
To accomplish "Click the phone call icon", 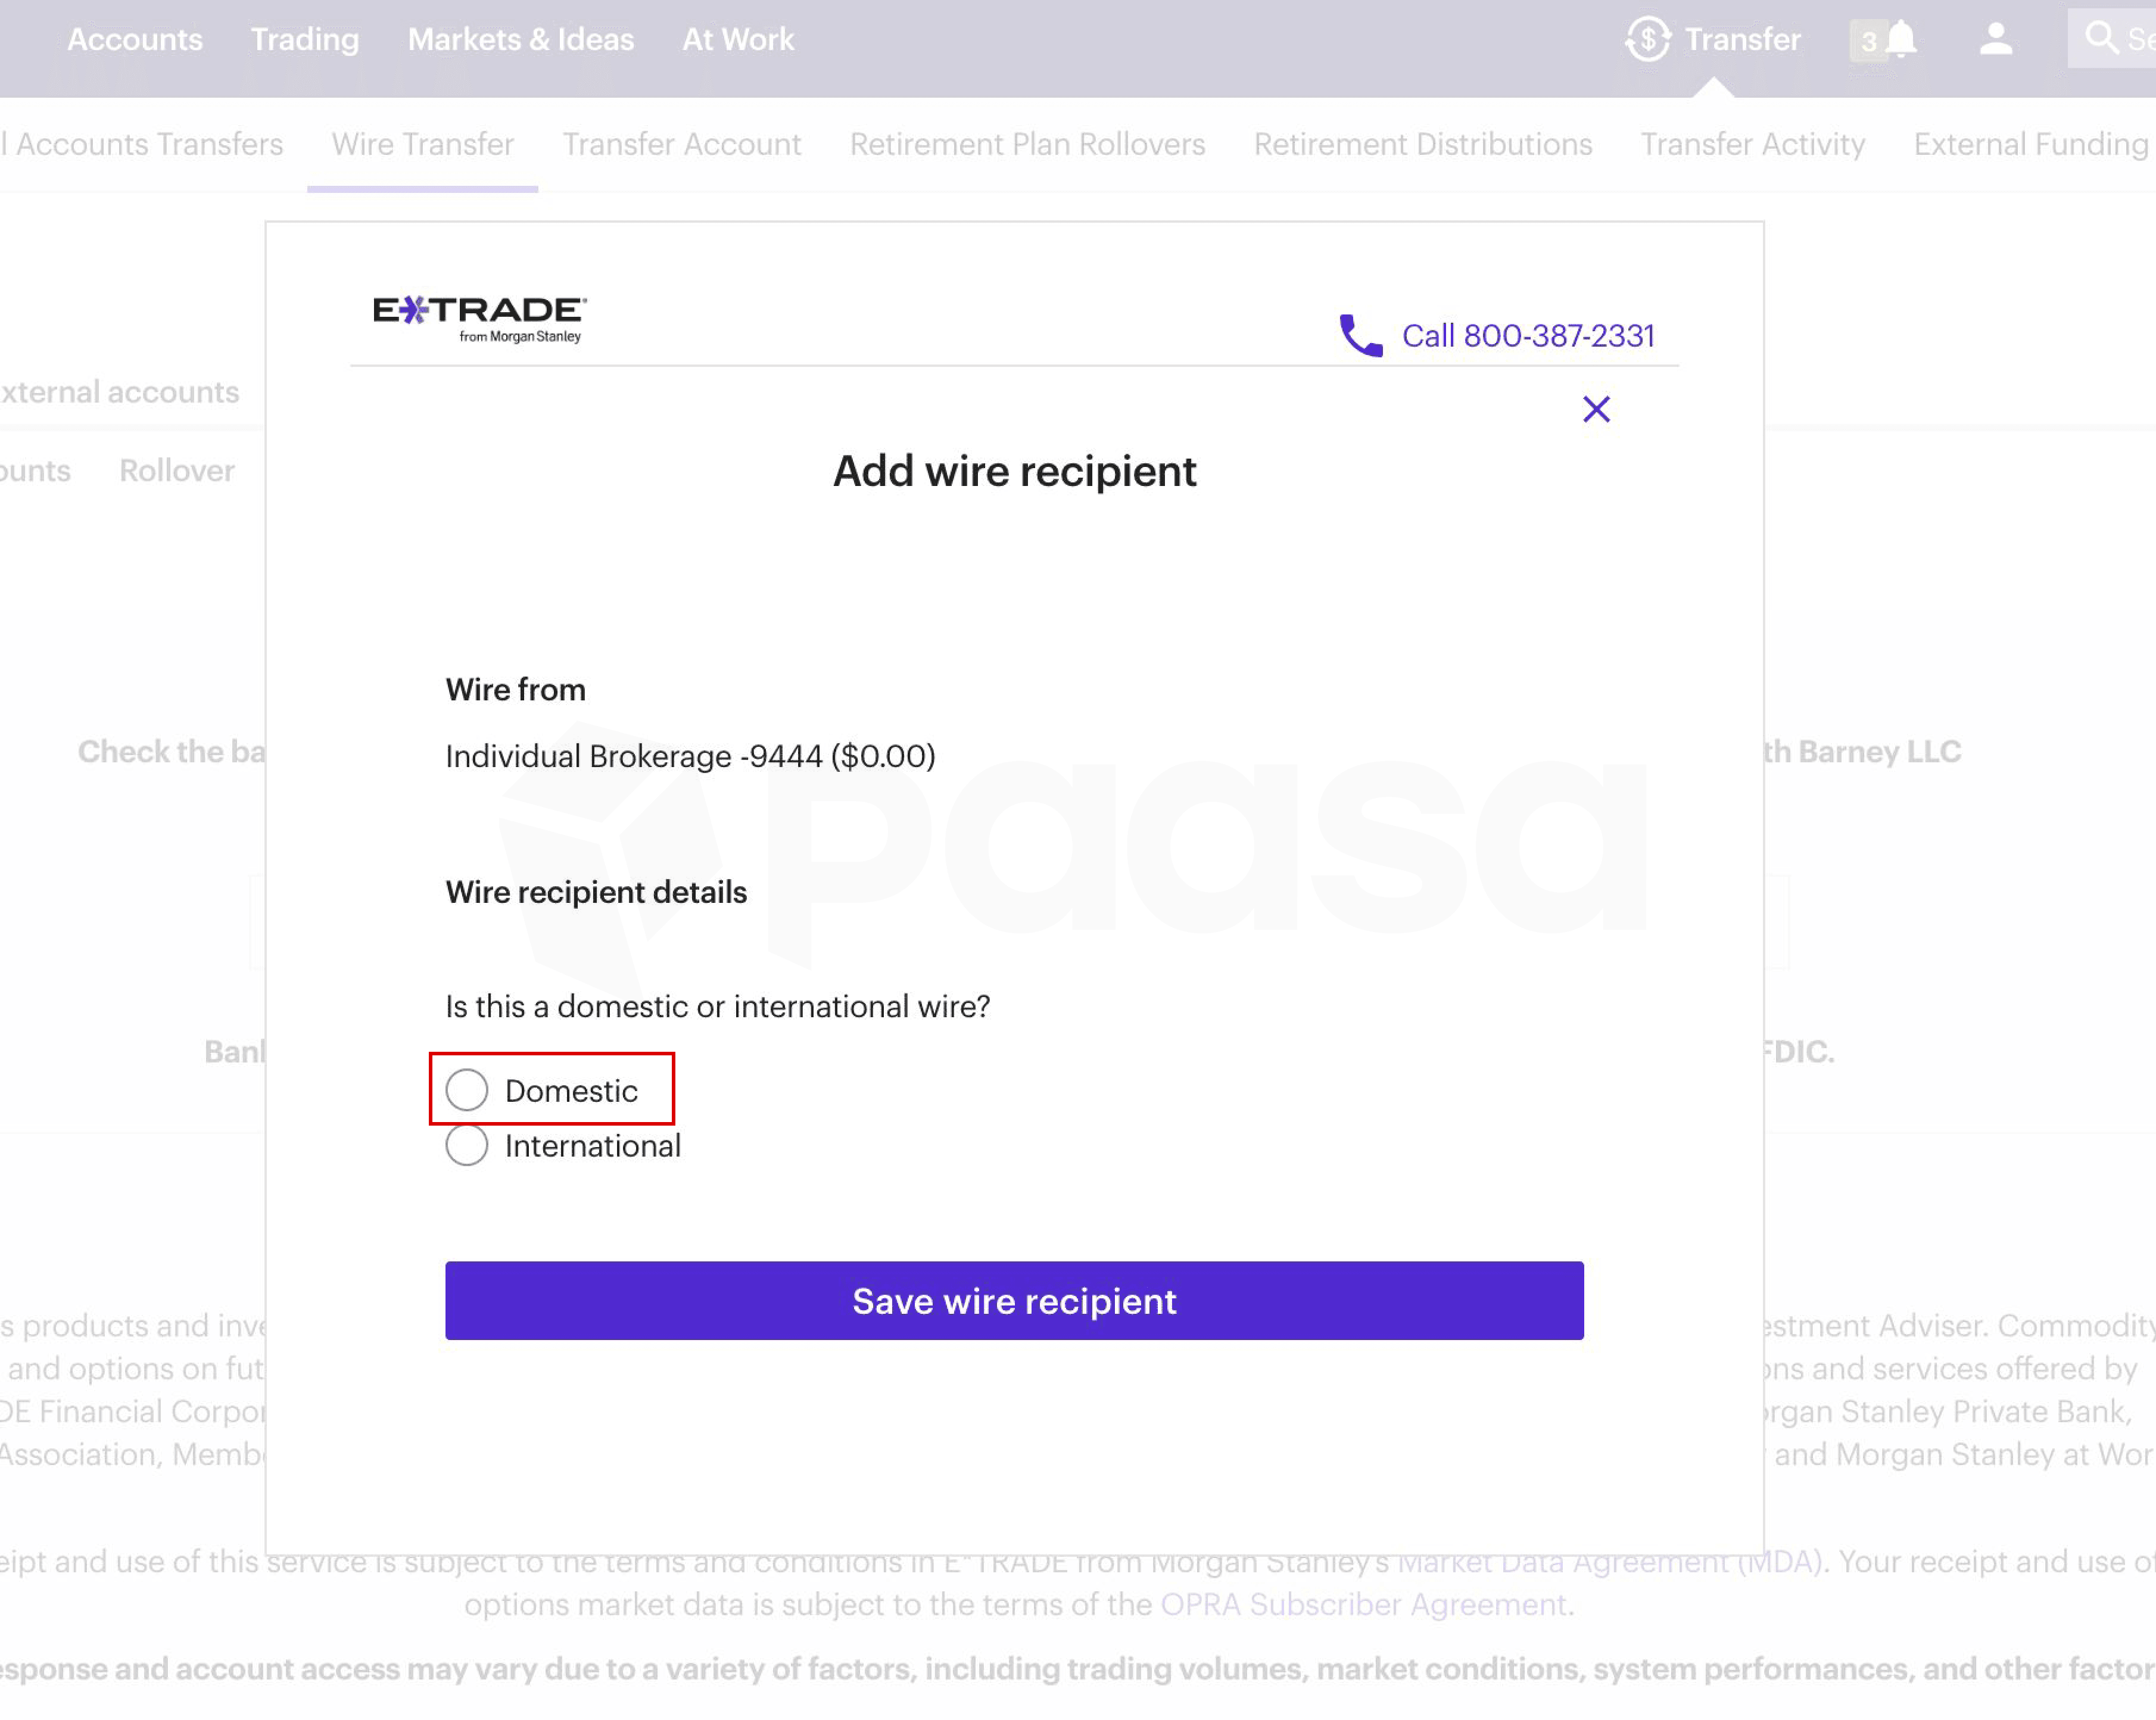I will coord(1360,336).
